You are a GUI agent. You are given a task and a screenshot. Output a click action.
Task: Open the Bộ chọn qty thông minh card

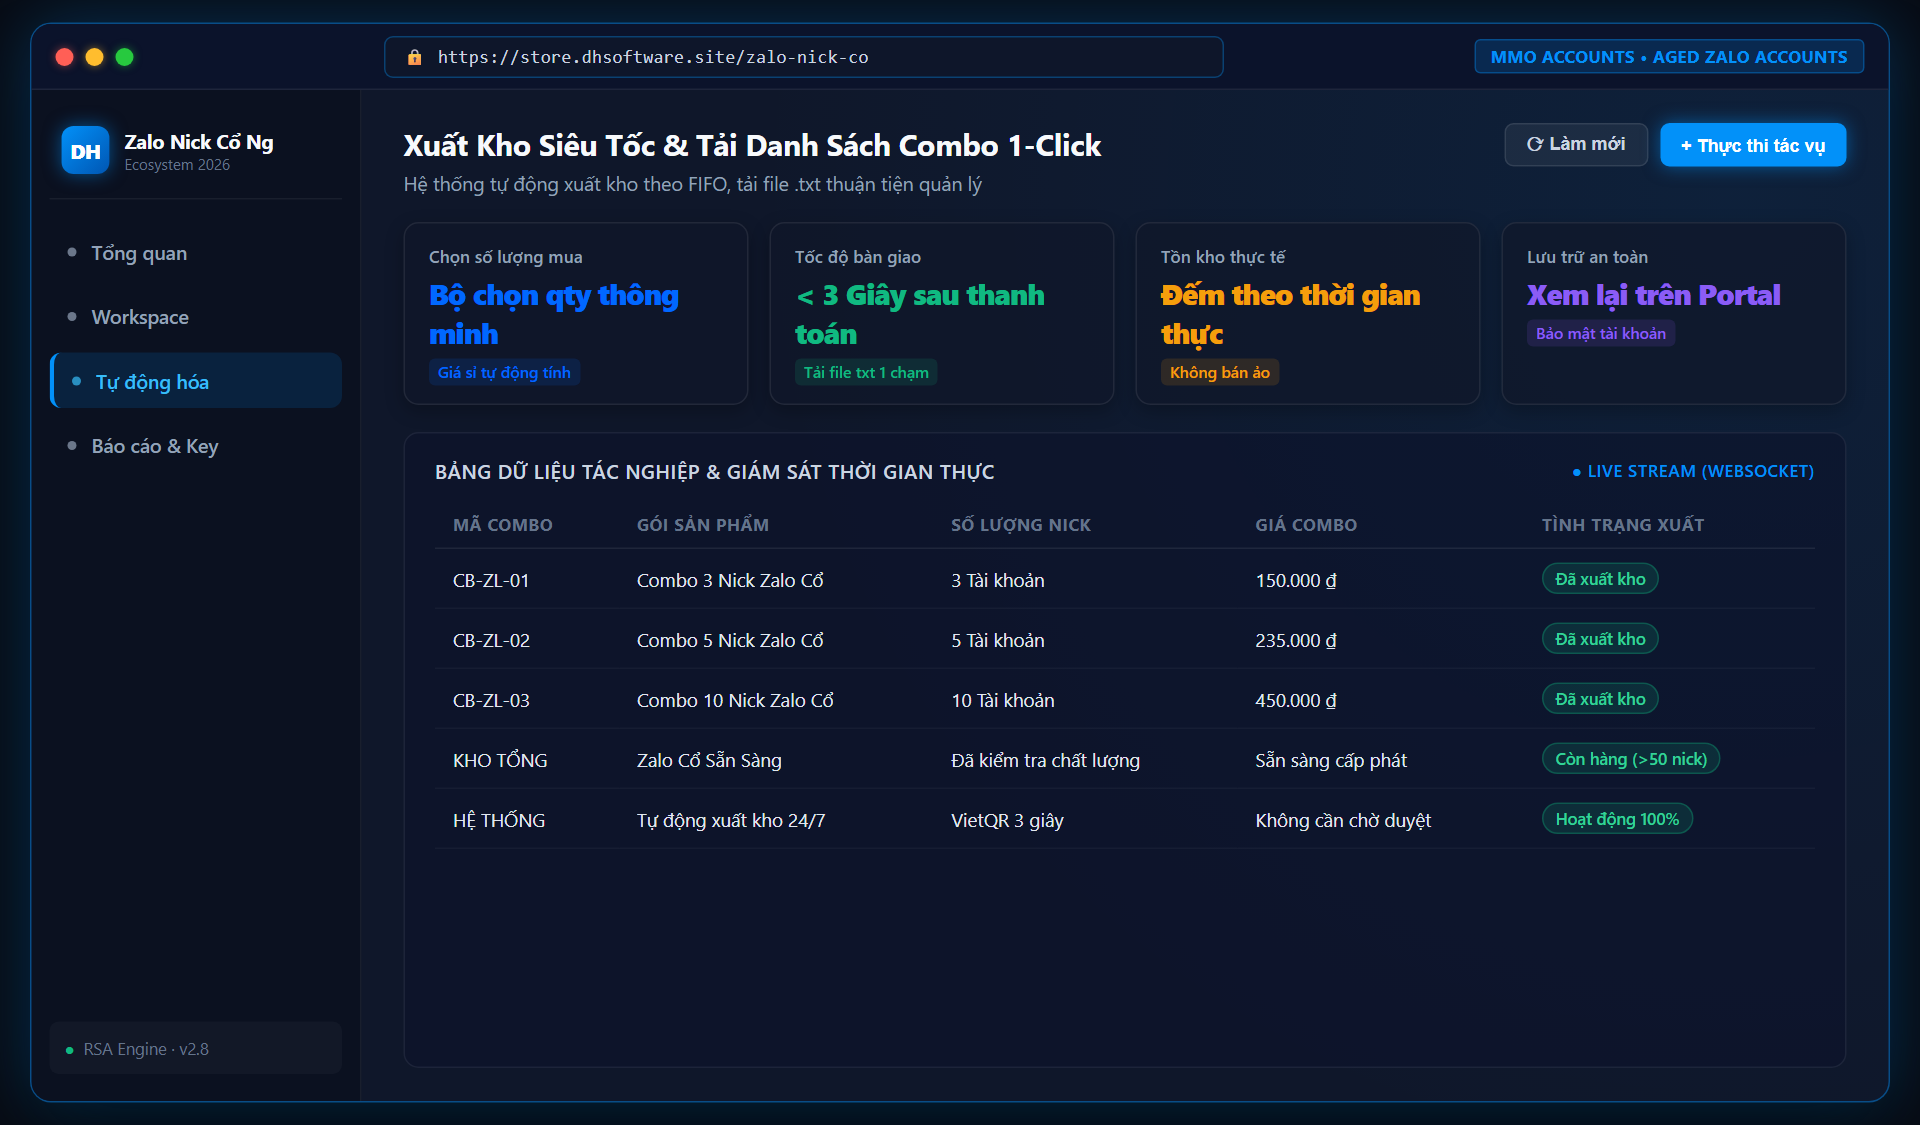coord(576,314)
